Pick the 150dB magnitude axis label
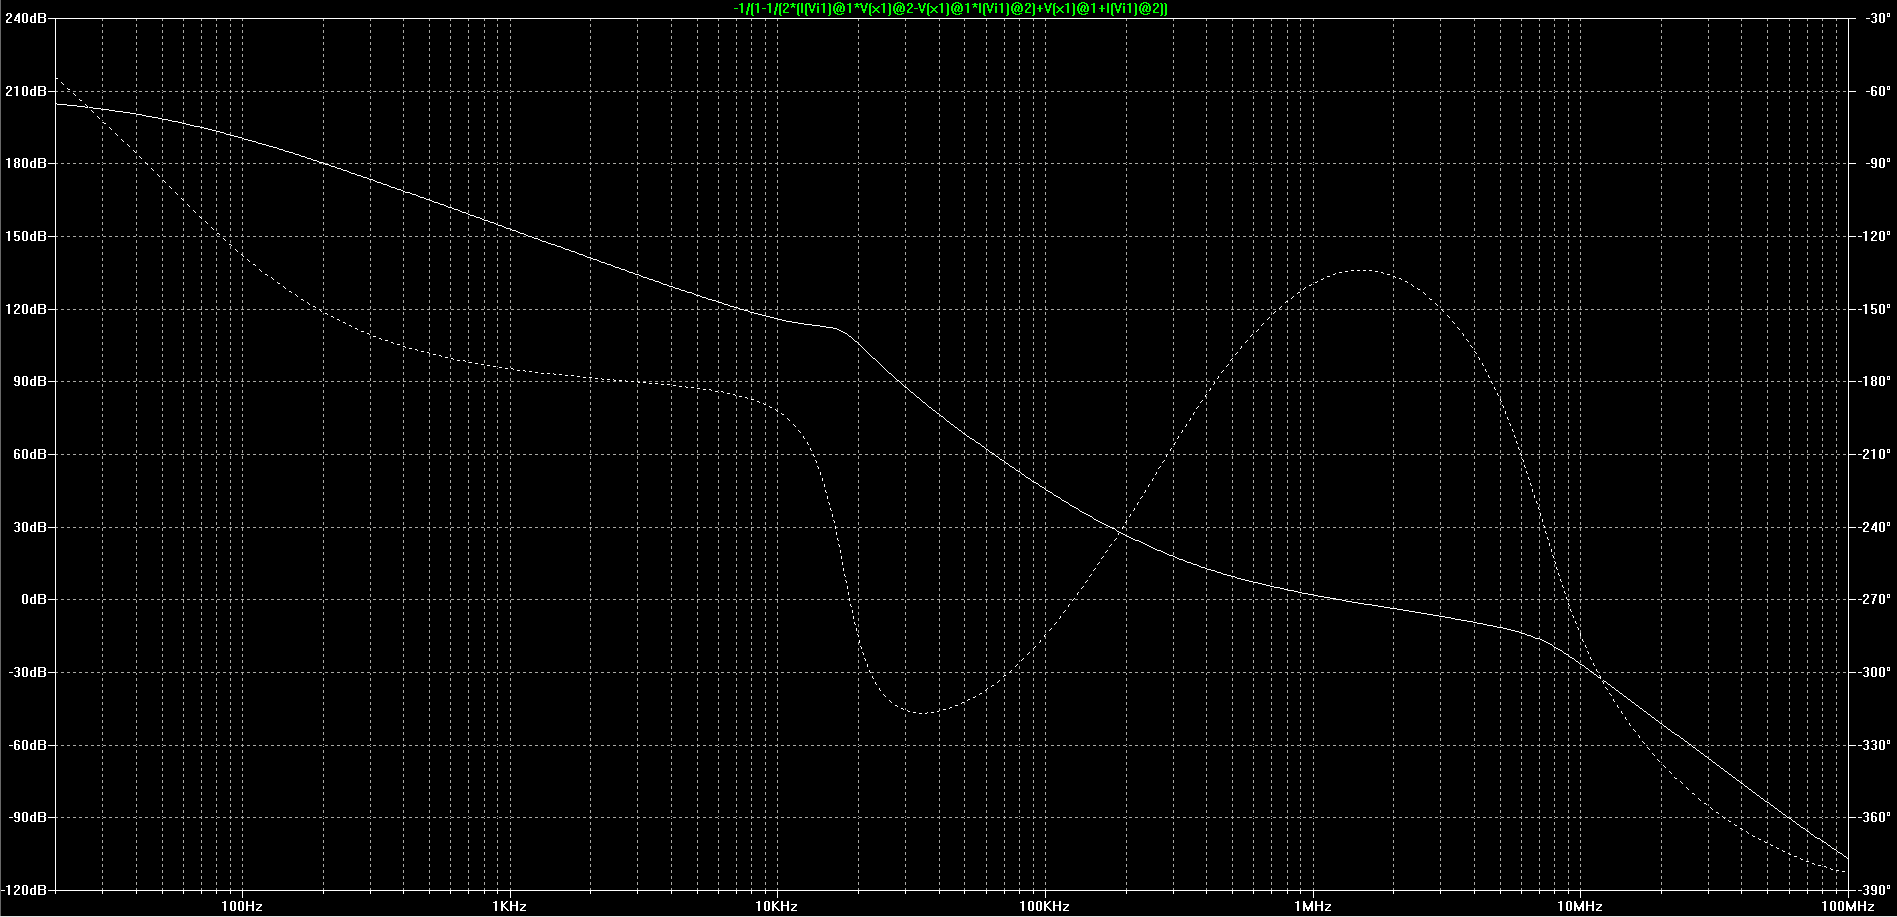 coord(25,237)
